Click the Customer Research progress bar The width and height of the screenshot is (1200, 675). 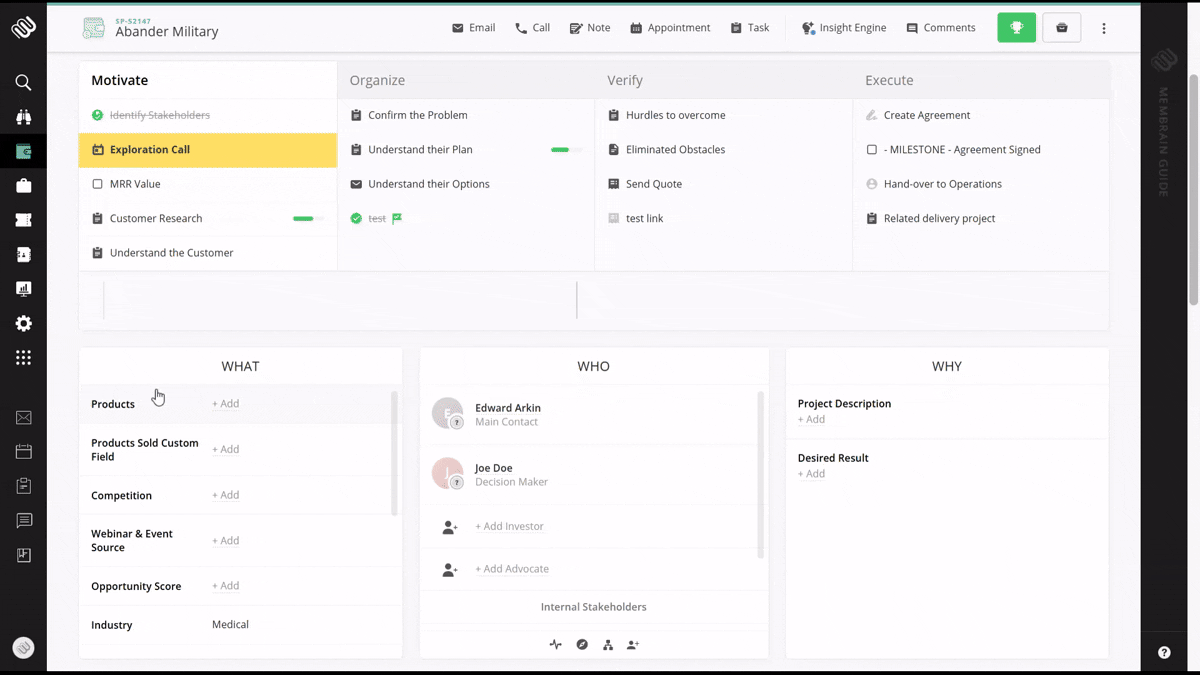point(307,218)
